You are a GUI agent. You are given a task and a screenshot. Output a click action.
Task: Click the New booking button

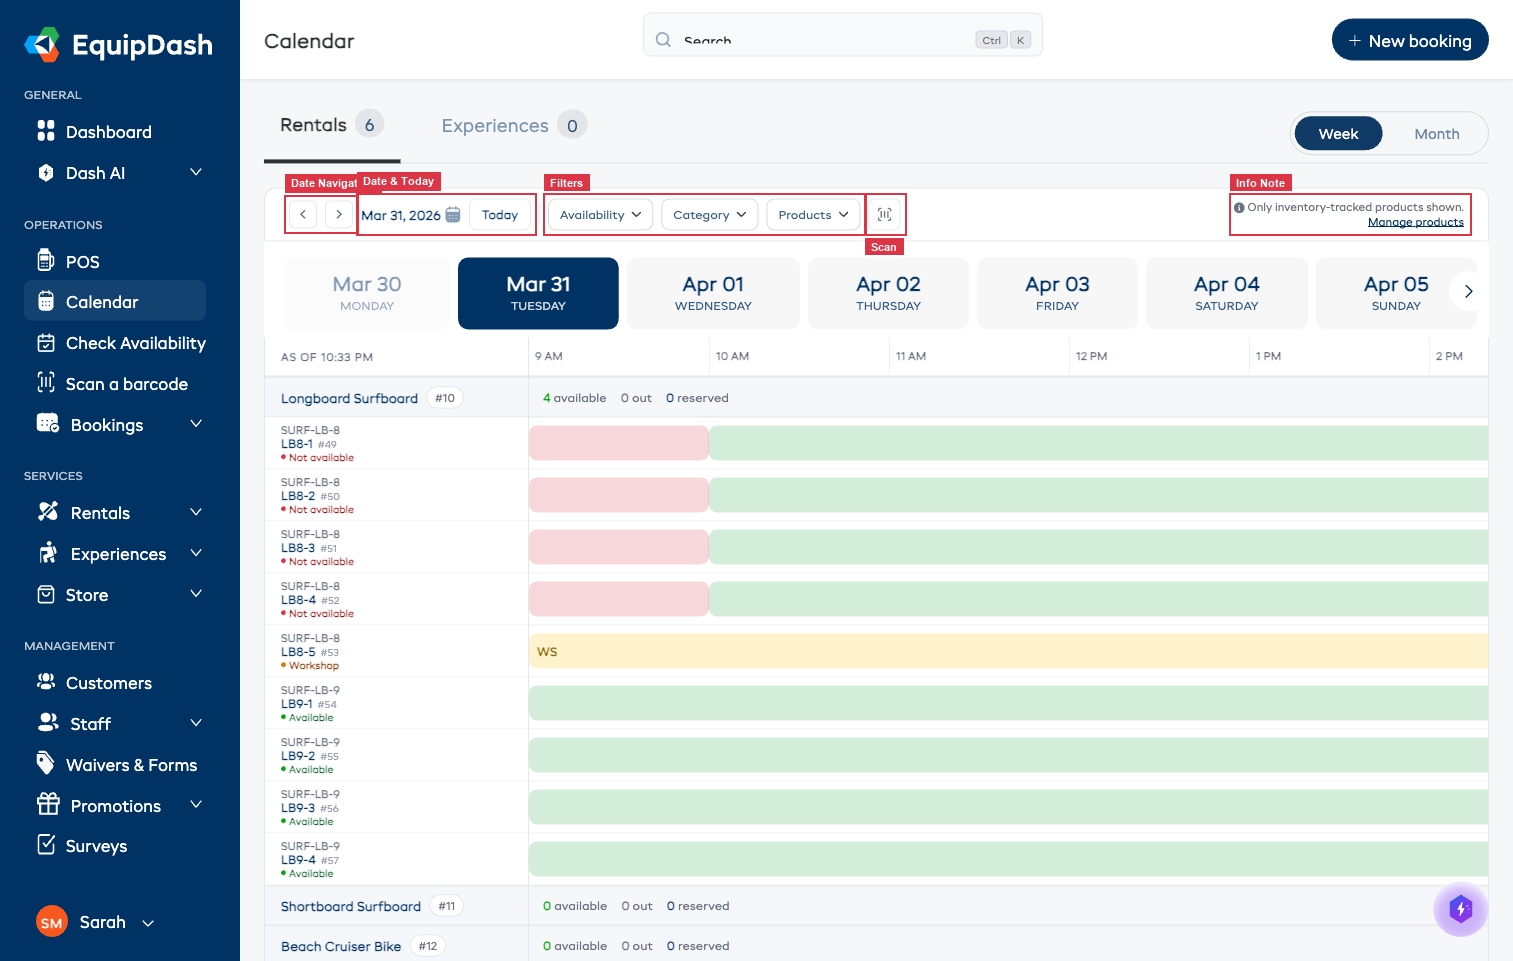pos(1409,41)
